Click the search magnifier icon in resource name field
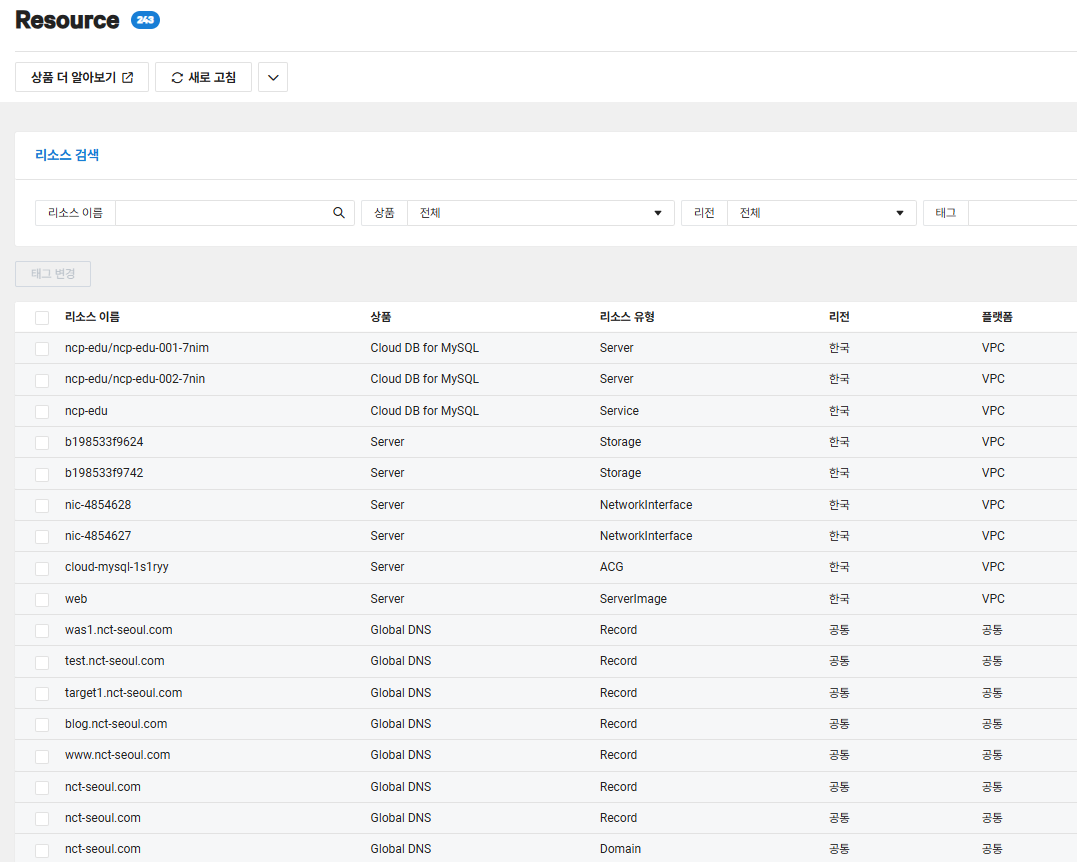Image resolution: width=1077 pixels, height=862 pixels. pos(339,213)
